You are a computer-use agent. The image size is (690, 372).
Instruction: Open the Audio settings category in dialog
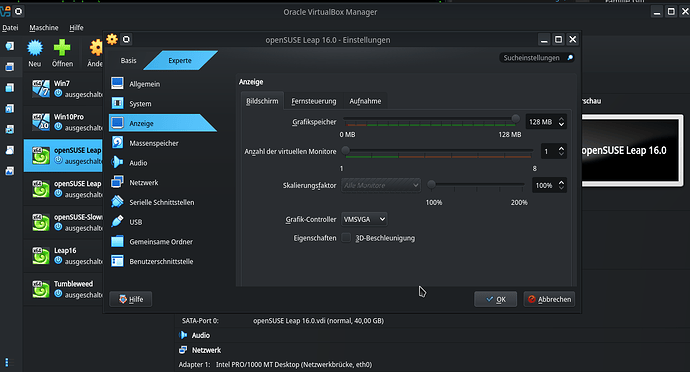point(163,162)
